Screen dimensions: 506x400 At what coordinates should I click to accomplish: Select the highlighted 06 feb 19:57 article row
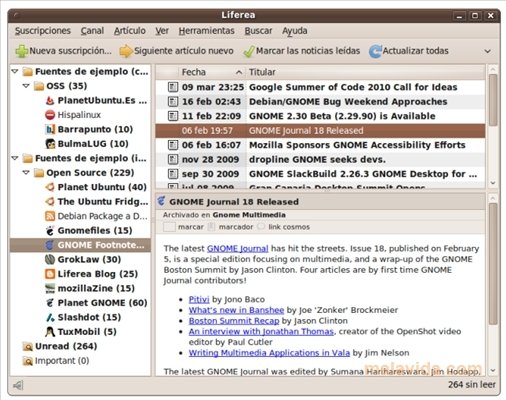320,131
